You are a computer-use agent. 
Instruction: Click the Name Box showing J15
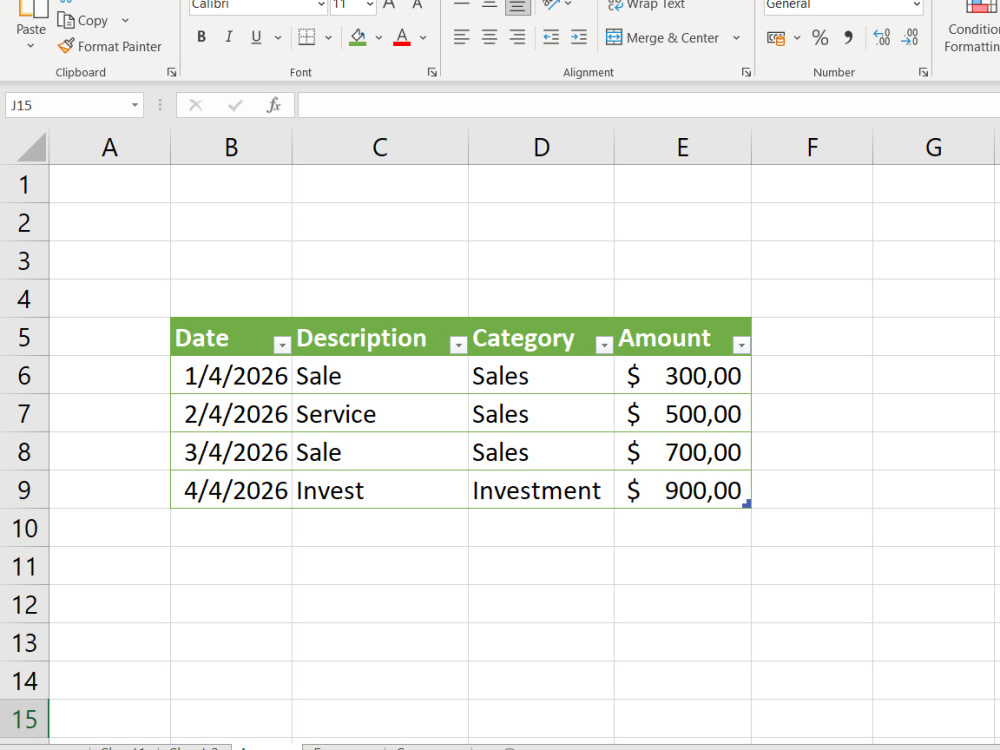click(x=67, y=105)
